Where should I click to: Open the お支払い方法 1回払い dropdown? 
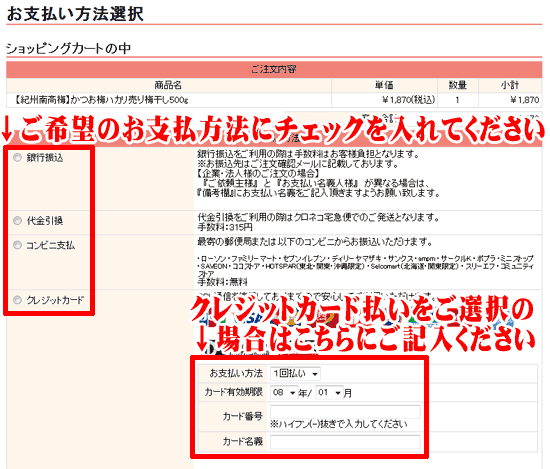click(x=295, y=374)
